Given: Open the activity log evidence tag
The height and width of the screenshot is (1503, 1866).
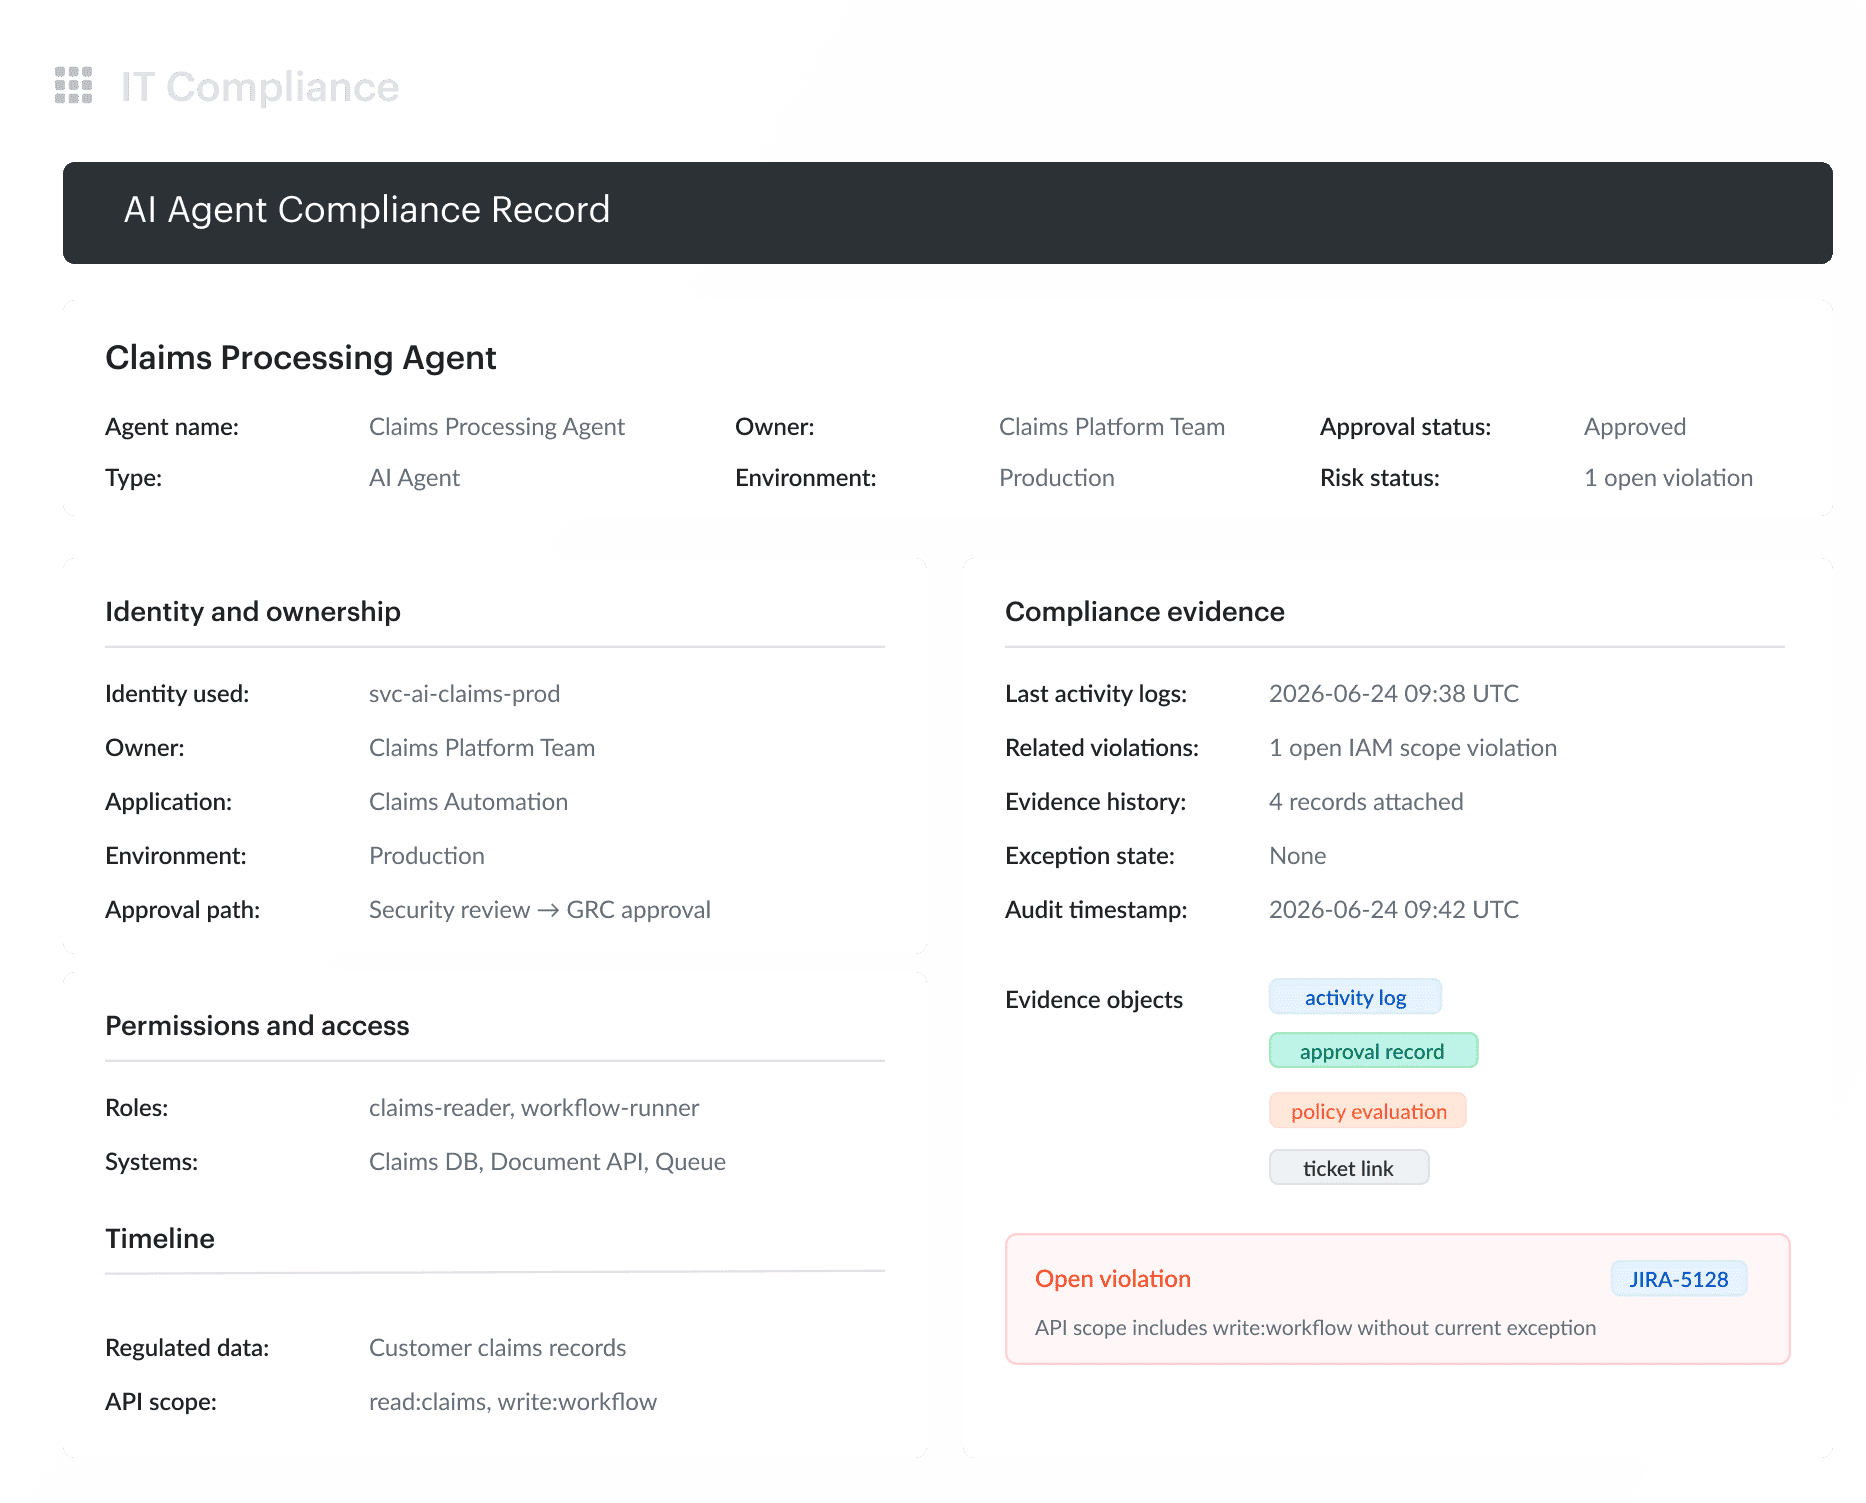Looking at the screenshot, I should click(x=1355, y=997).
